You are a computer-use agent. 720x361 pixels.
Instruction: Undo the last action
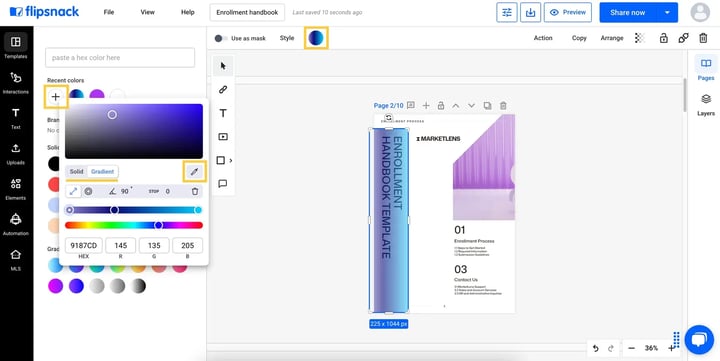[596, 349]
